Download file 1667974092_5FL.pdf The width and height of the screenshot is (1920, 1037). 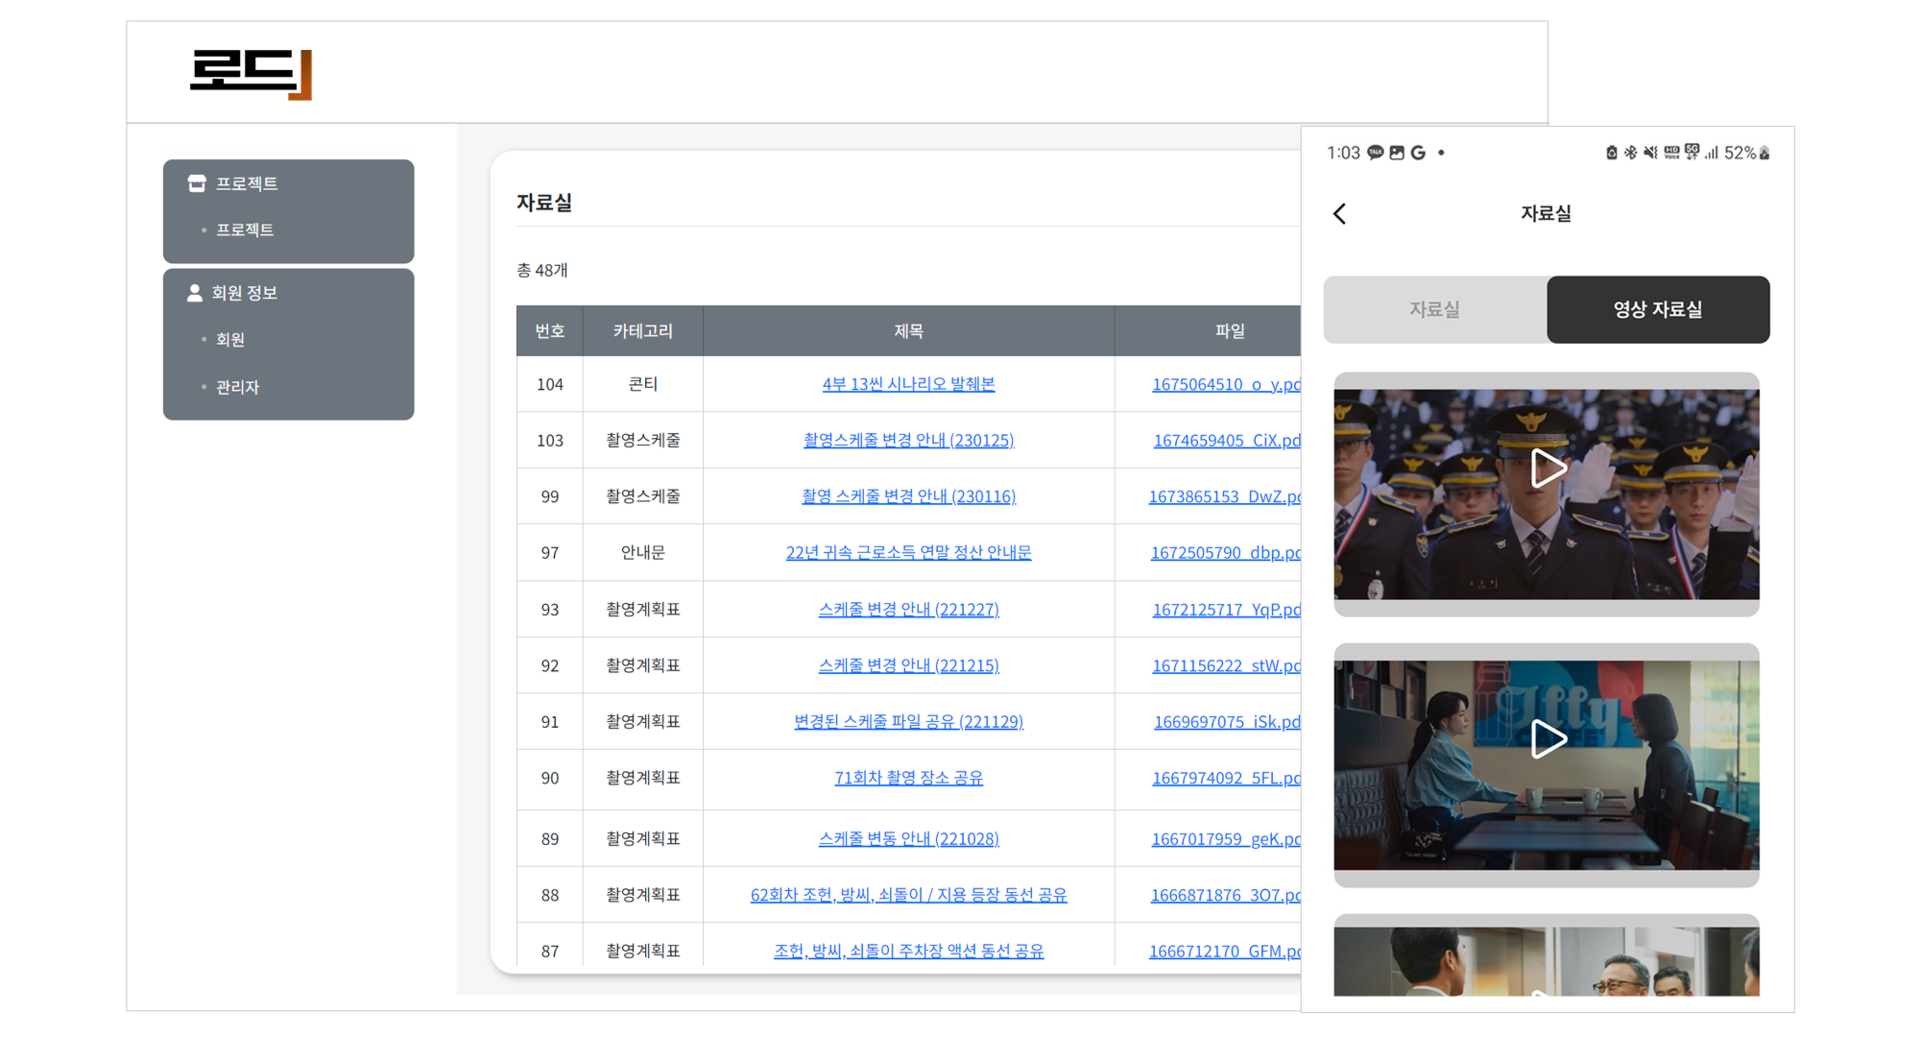pos(1226,777)
